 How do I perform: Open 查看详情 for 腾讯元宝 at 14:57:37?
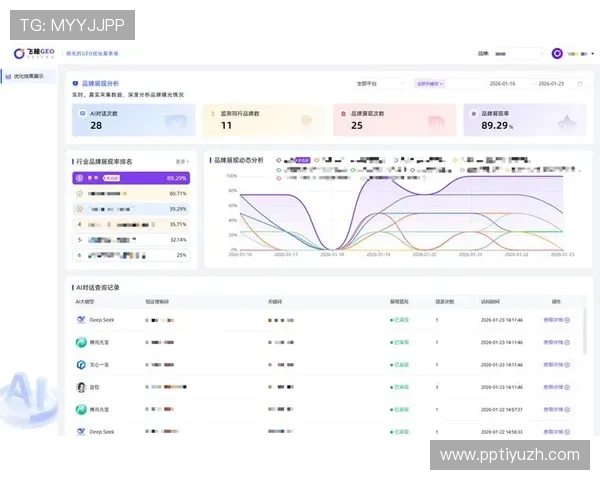click(x=556, y=410)
